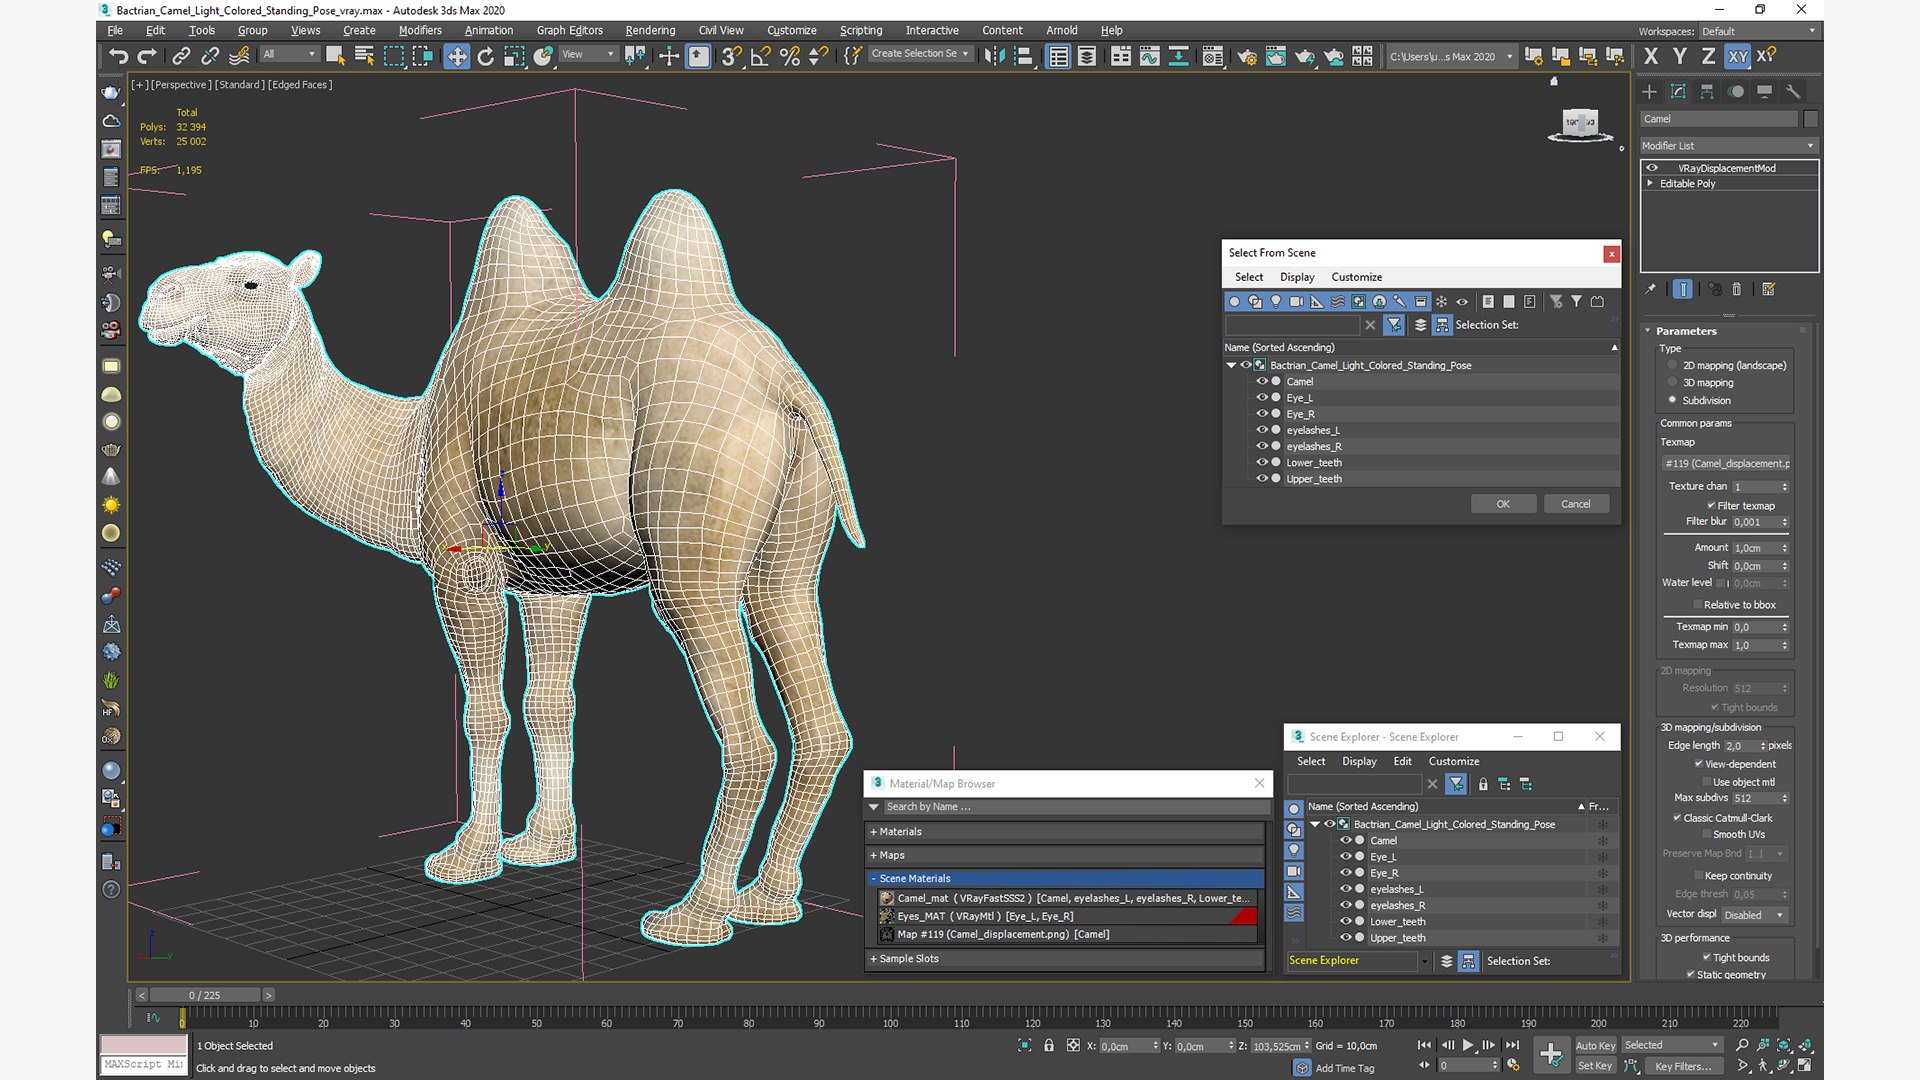Open the Utilities wrench panel tab
1920x1080 pixels.
[1793, 91]
